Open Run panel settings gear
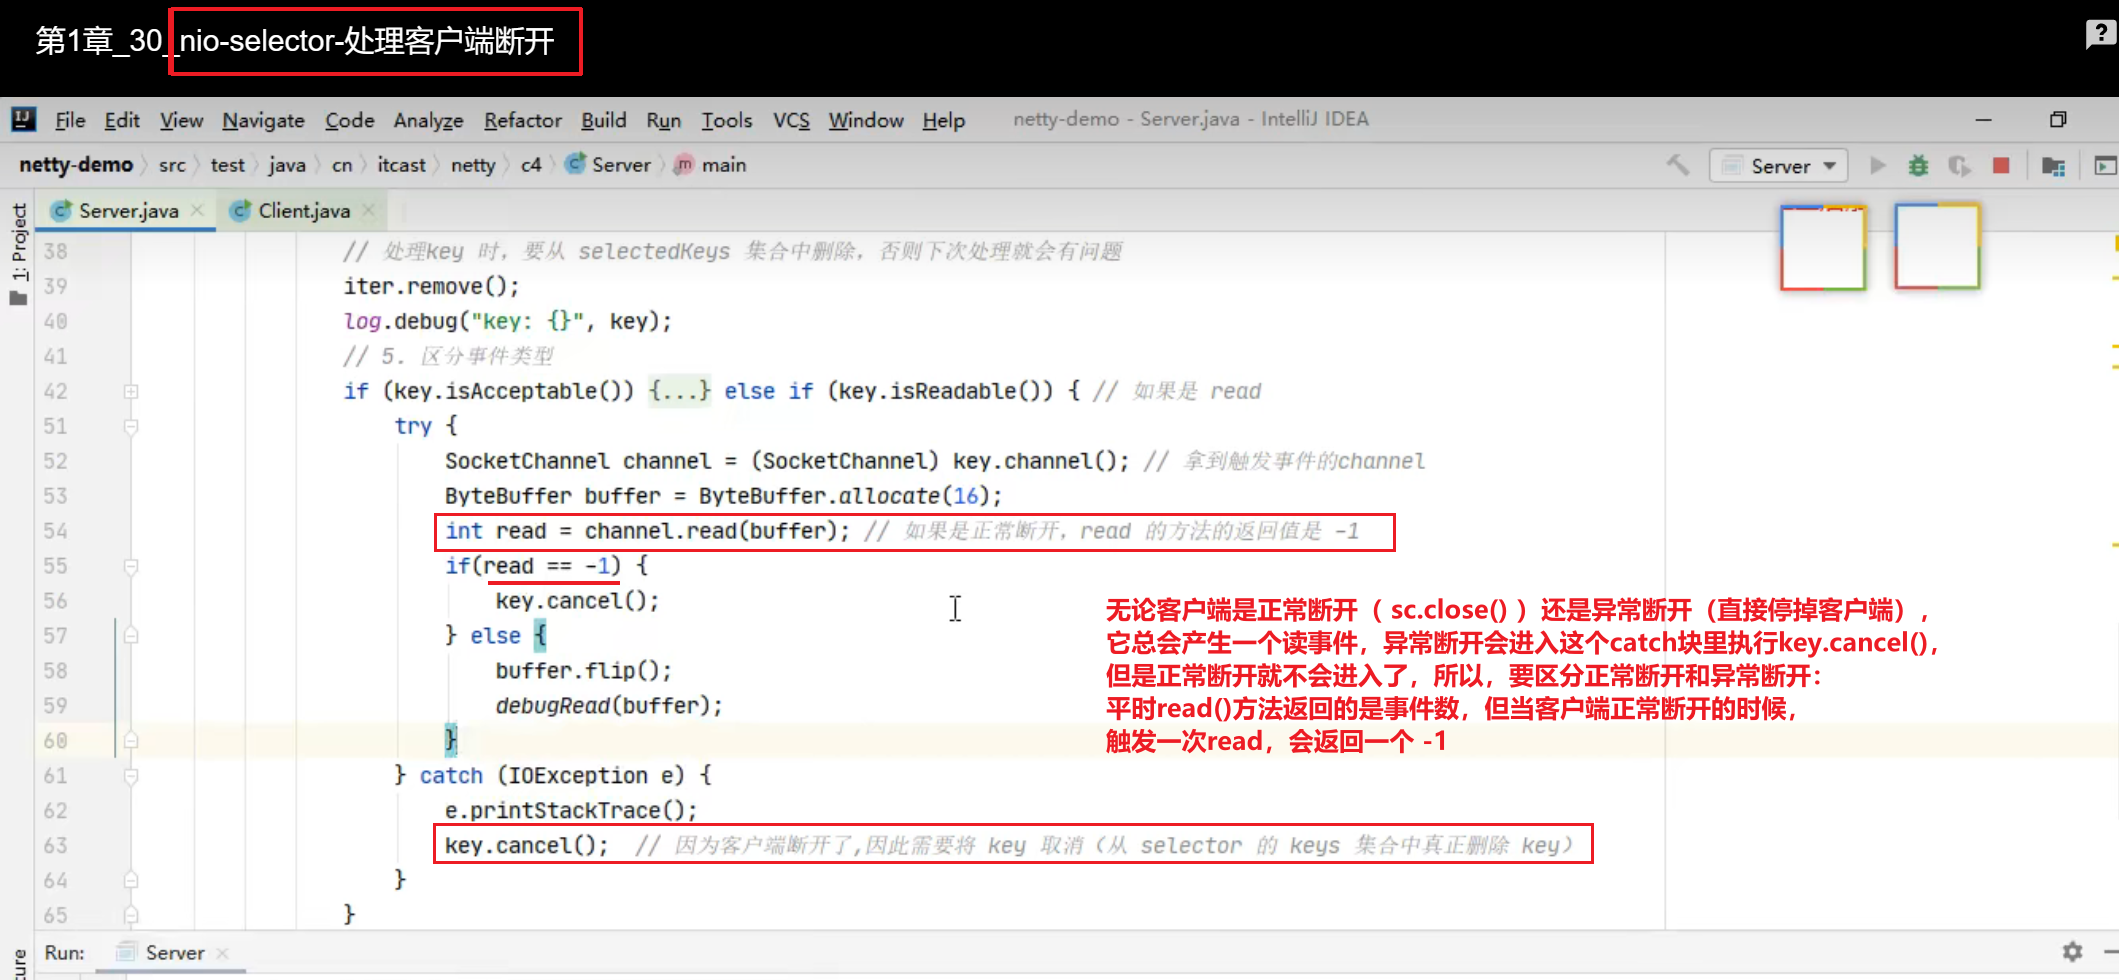Viewport: 2119px width, 980px height. pos(2072,951)
